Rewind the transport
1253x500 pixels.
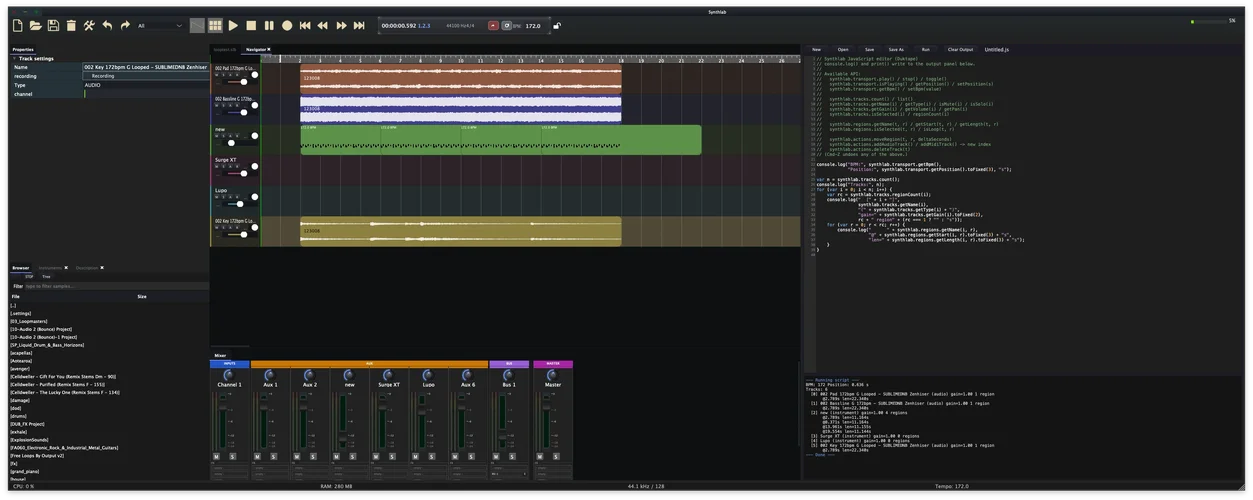click(x=323, y=25)
